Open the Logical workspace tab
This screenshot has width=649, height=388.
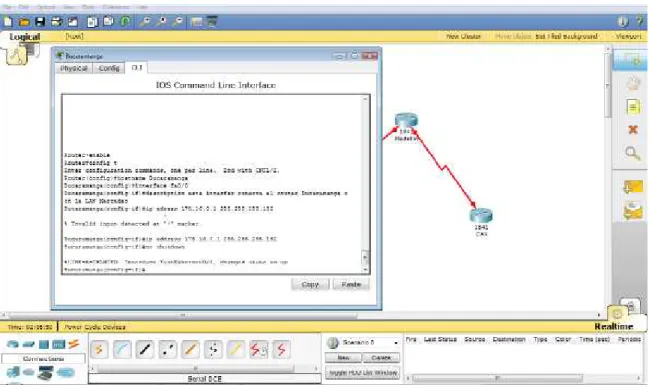tap(25, 36)
